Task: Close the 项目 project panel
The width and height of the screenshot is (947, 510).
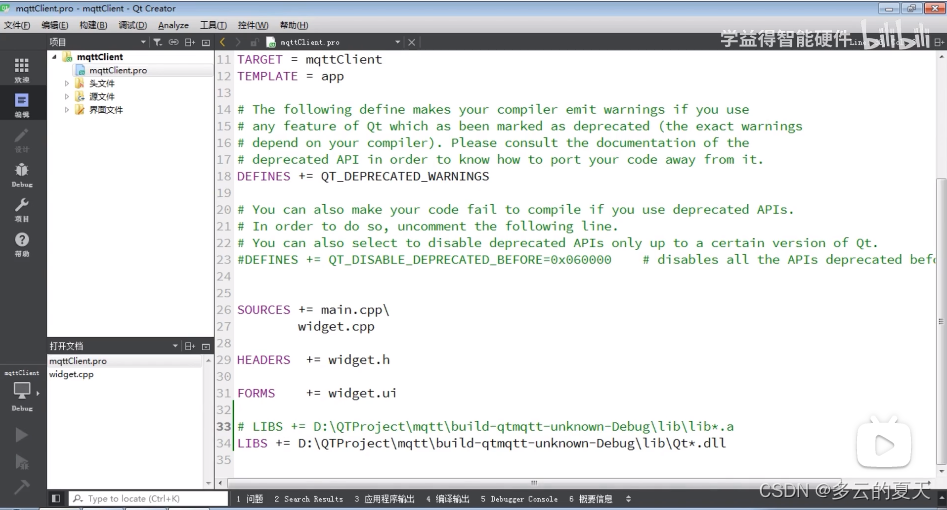Action: click(206, 42)
